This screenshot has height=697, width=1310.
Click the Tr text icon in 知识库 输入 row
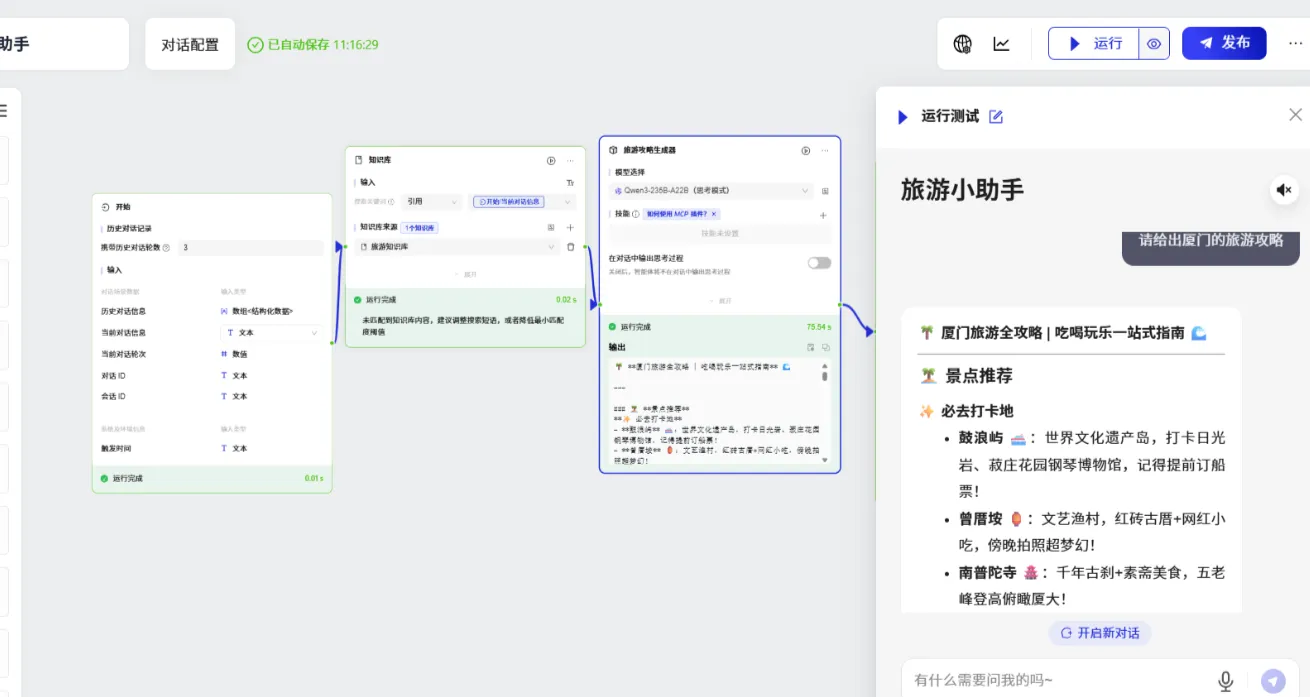point(571,183)
